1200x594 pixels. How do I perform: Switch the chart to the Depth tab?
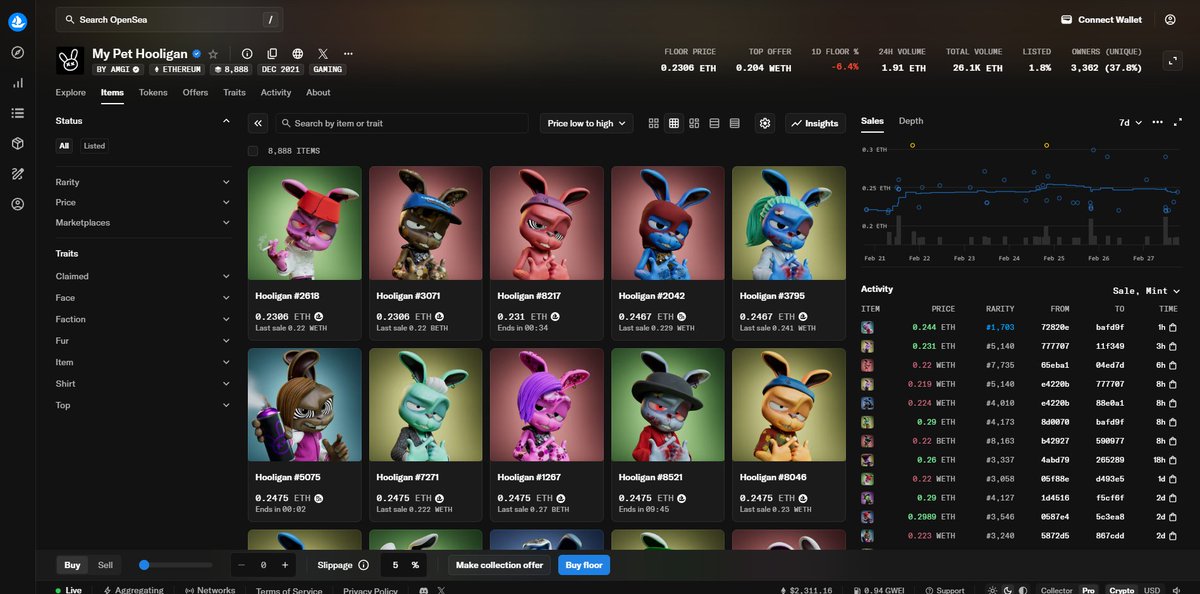pos(911,121)
